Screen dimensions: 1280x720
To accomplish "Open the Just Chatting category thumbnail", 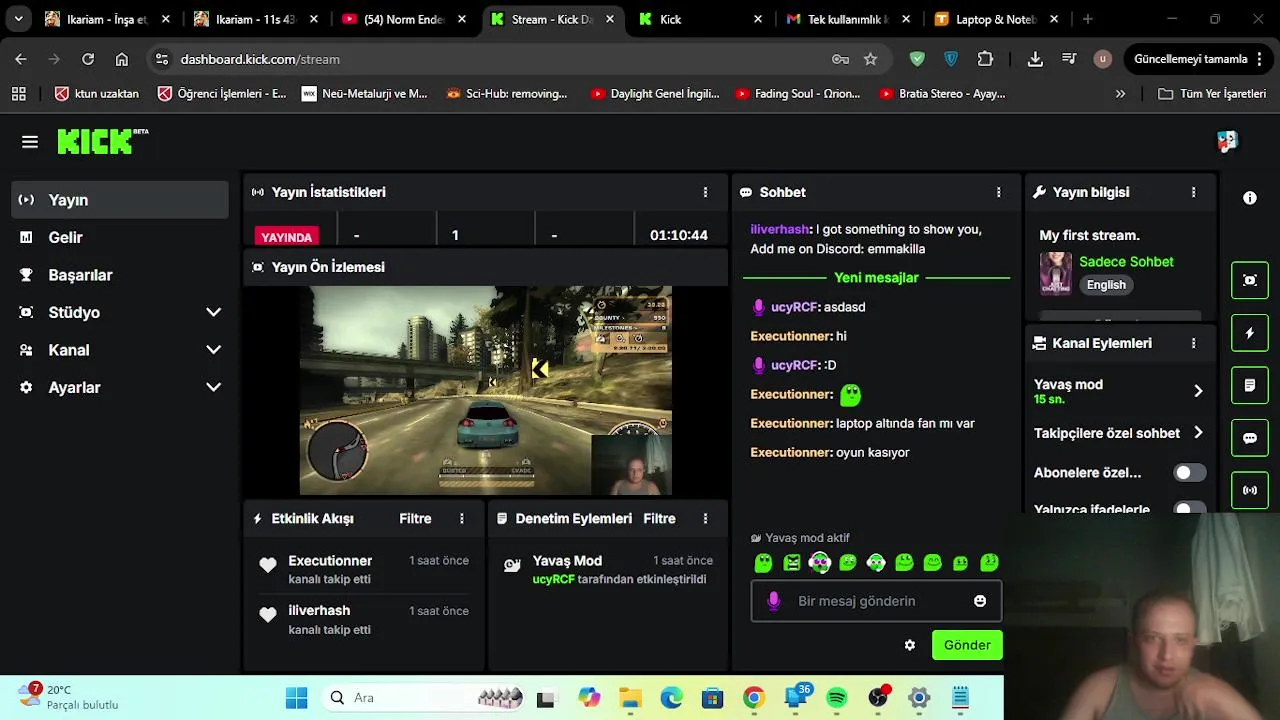I will (x=1056, y=273).
